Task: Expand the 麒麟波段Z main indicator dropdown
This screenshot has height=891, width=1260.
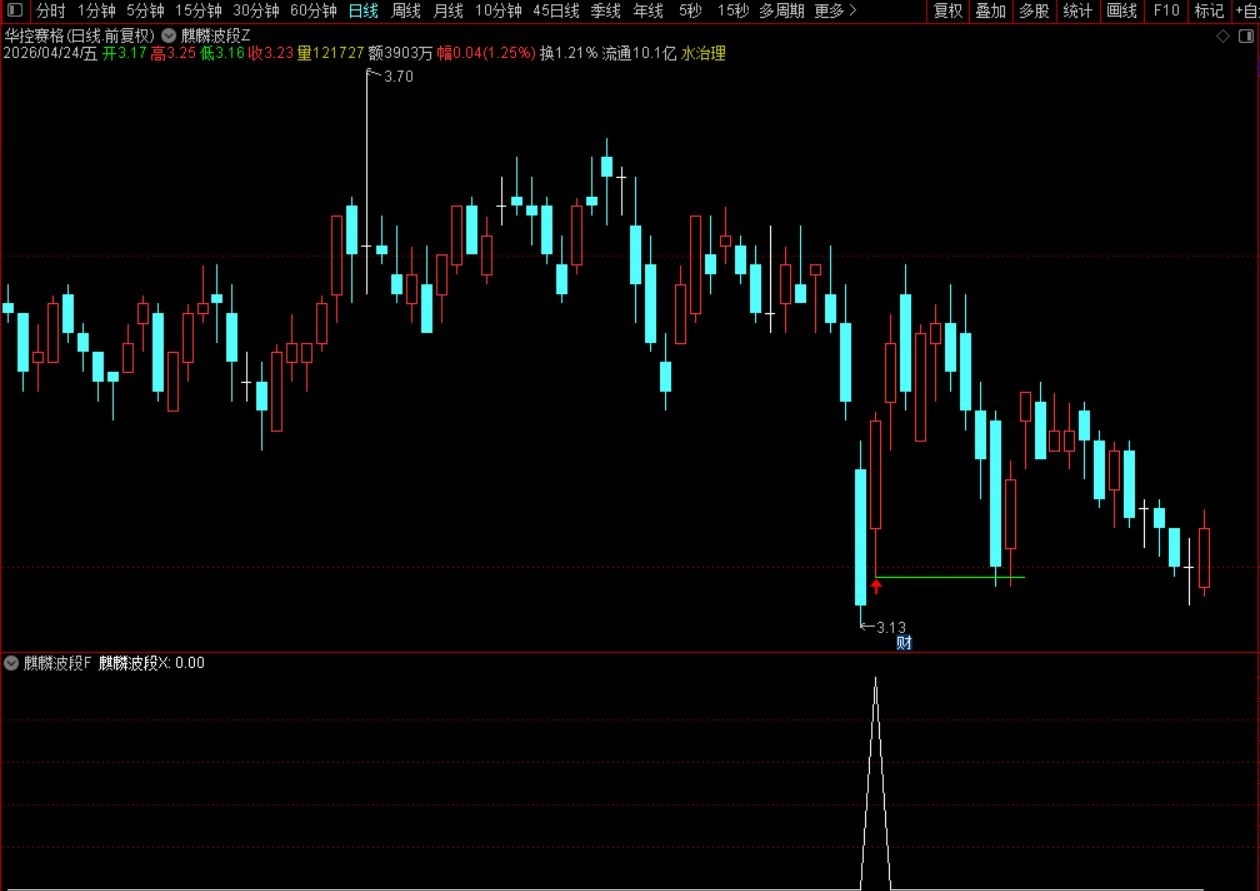Action: [169, 35]
